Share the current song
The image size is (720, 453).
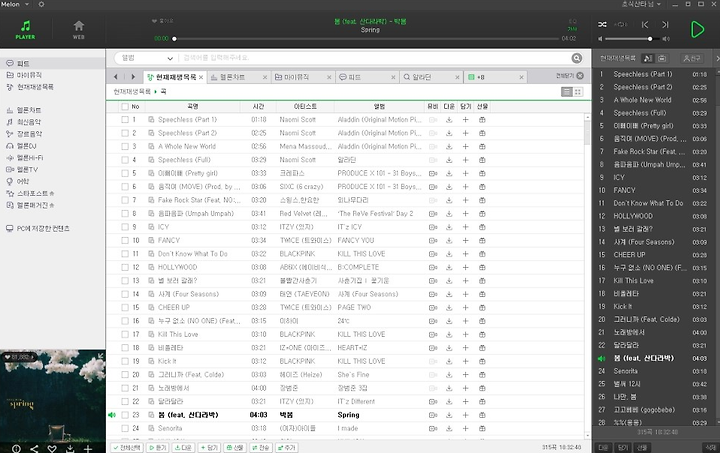(34, 448)
